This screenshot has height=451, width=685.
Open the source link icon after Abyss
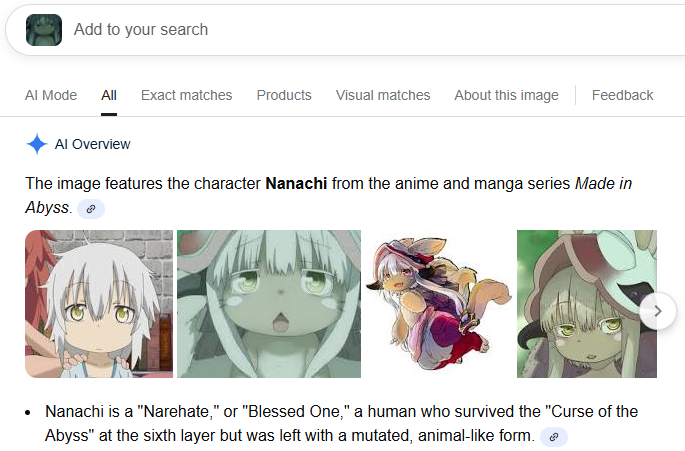coord(91,209)
